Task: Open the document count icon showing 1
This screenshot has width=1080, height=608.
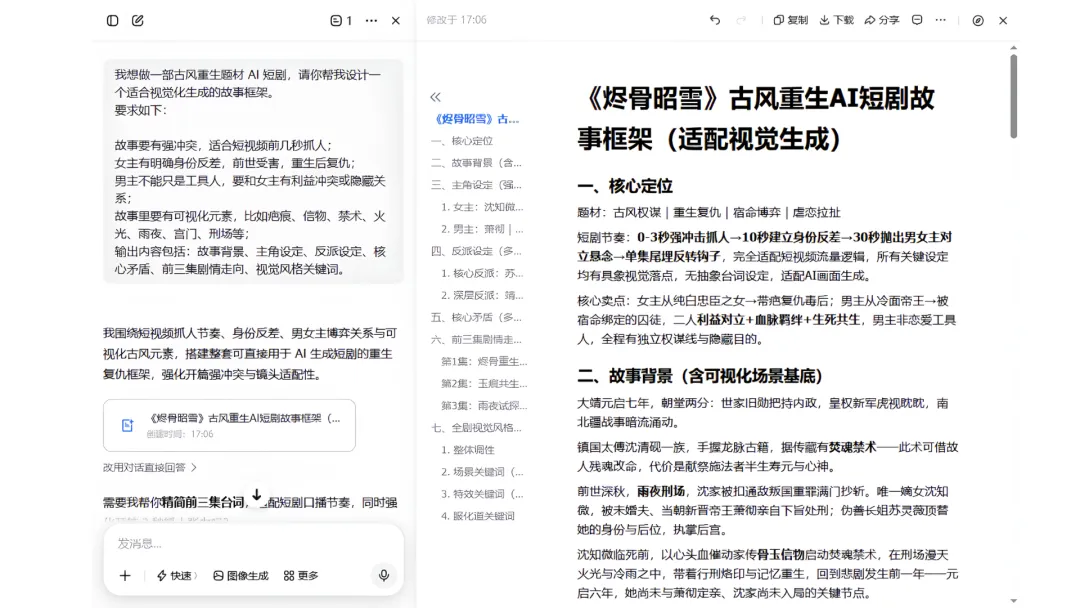Action: (x=341, y=21)
